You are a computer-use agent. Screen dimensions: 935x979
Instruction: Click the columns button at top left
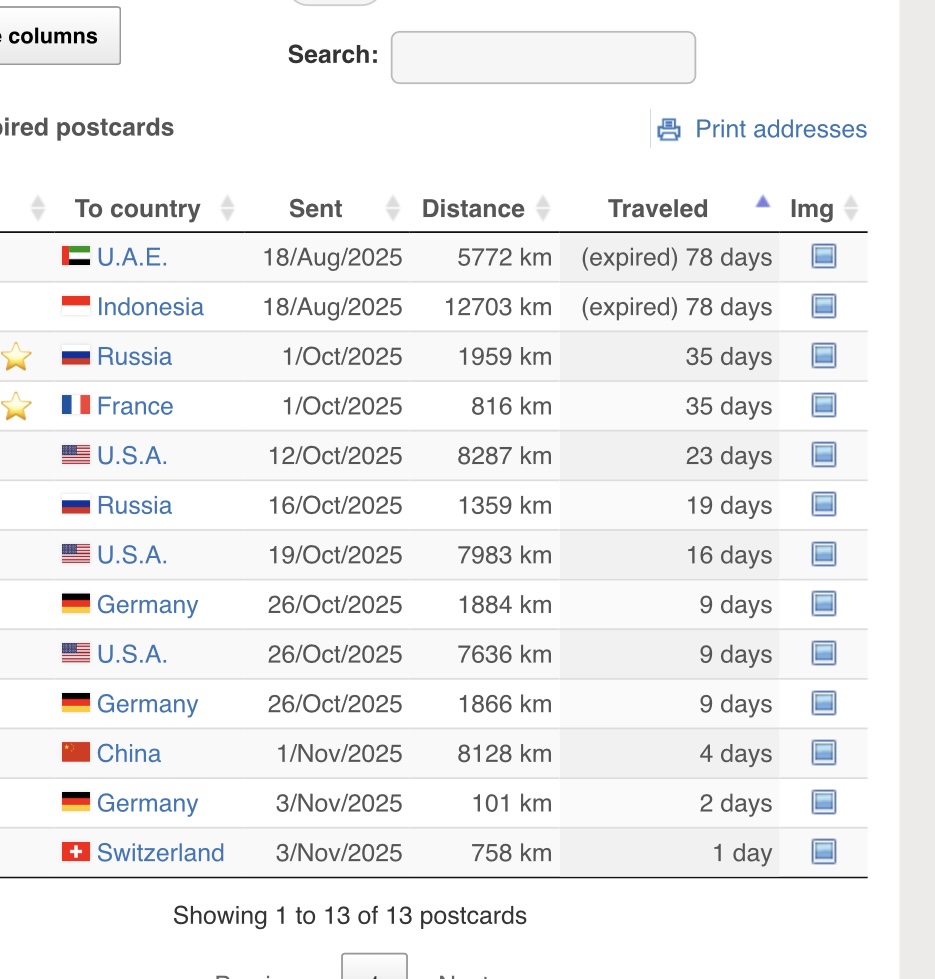coord(56,36)
